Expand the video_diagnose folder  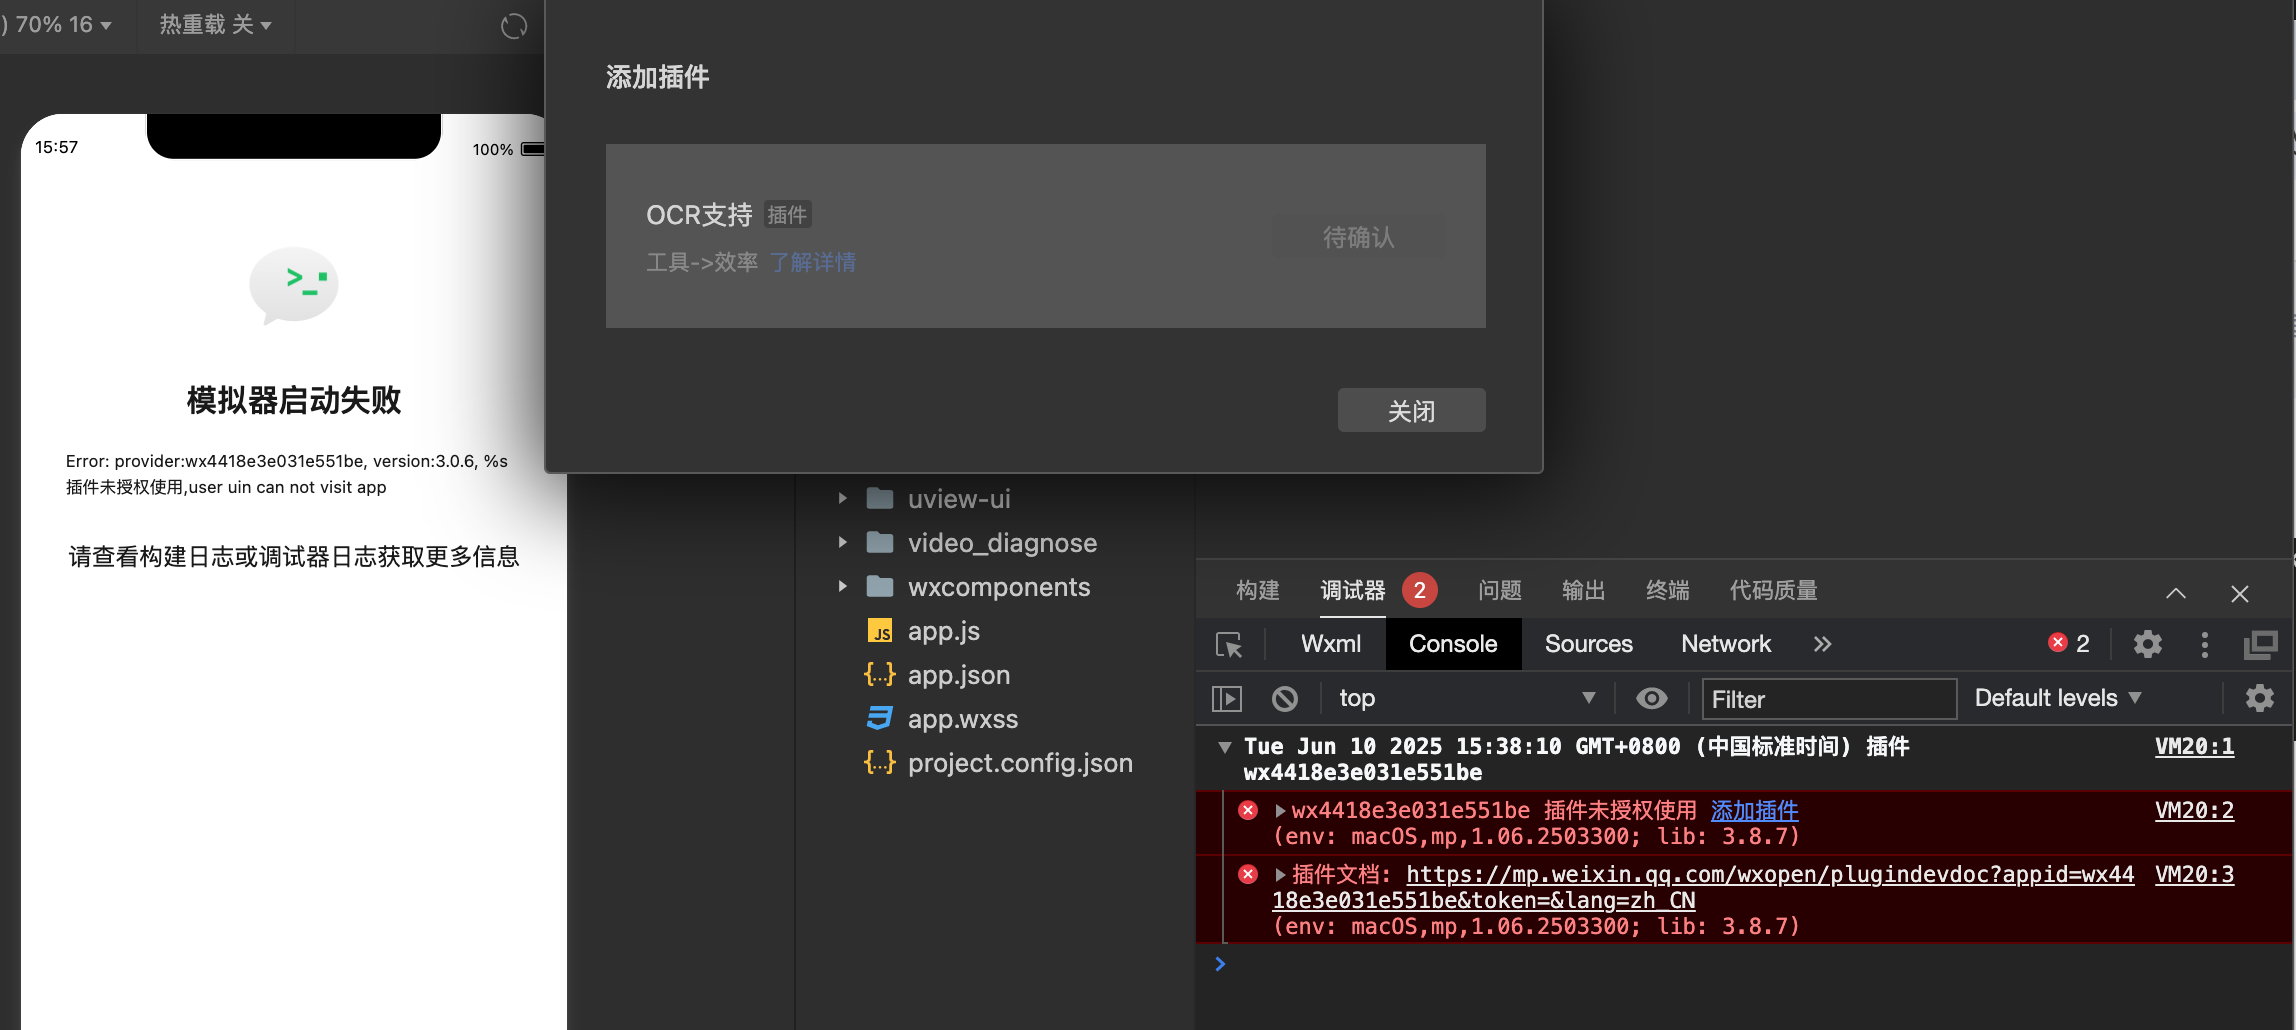[x=842, y=542]
